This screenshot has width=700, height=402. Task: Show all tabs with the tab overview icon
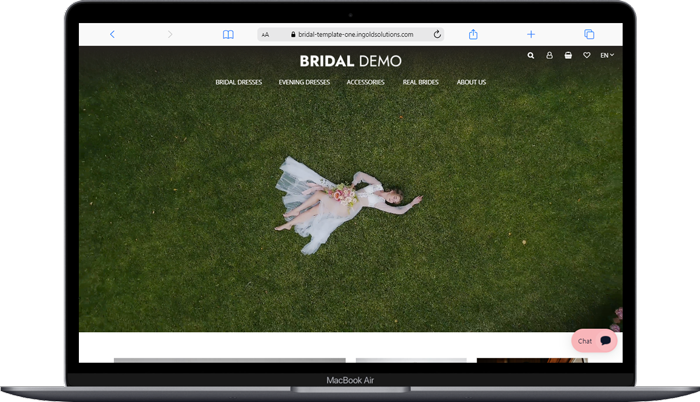click(589, 34)
